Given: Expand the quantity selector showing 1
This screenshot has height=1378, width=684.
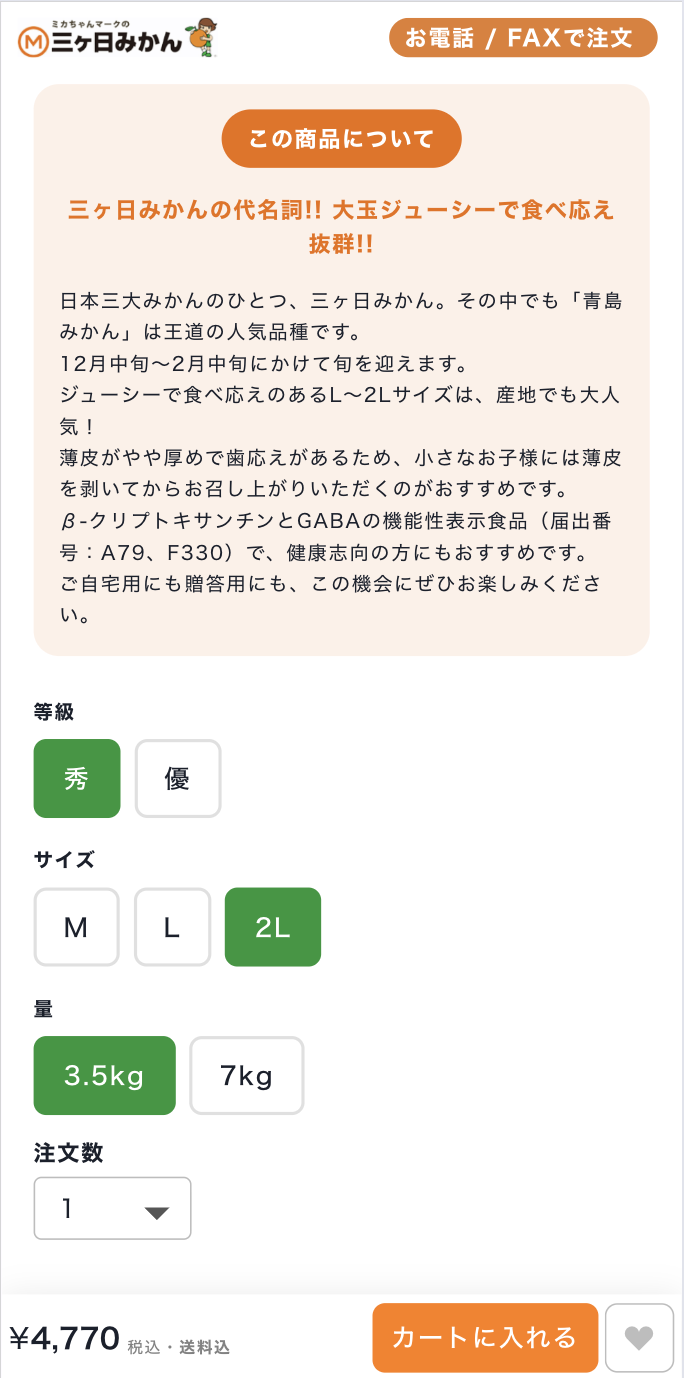Looking at the screenshot, I should (x=112, y=1209).
